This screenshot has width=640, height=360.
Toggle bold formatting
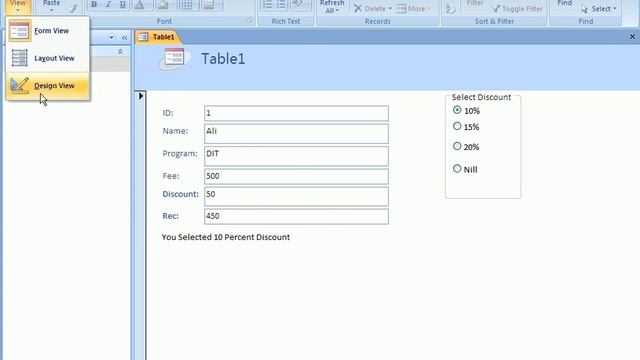tap(94, 5)
